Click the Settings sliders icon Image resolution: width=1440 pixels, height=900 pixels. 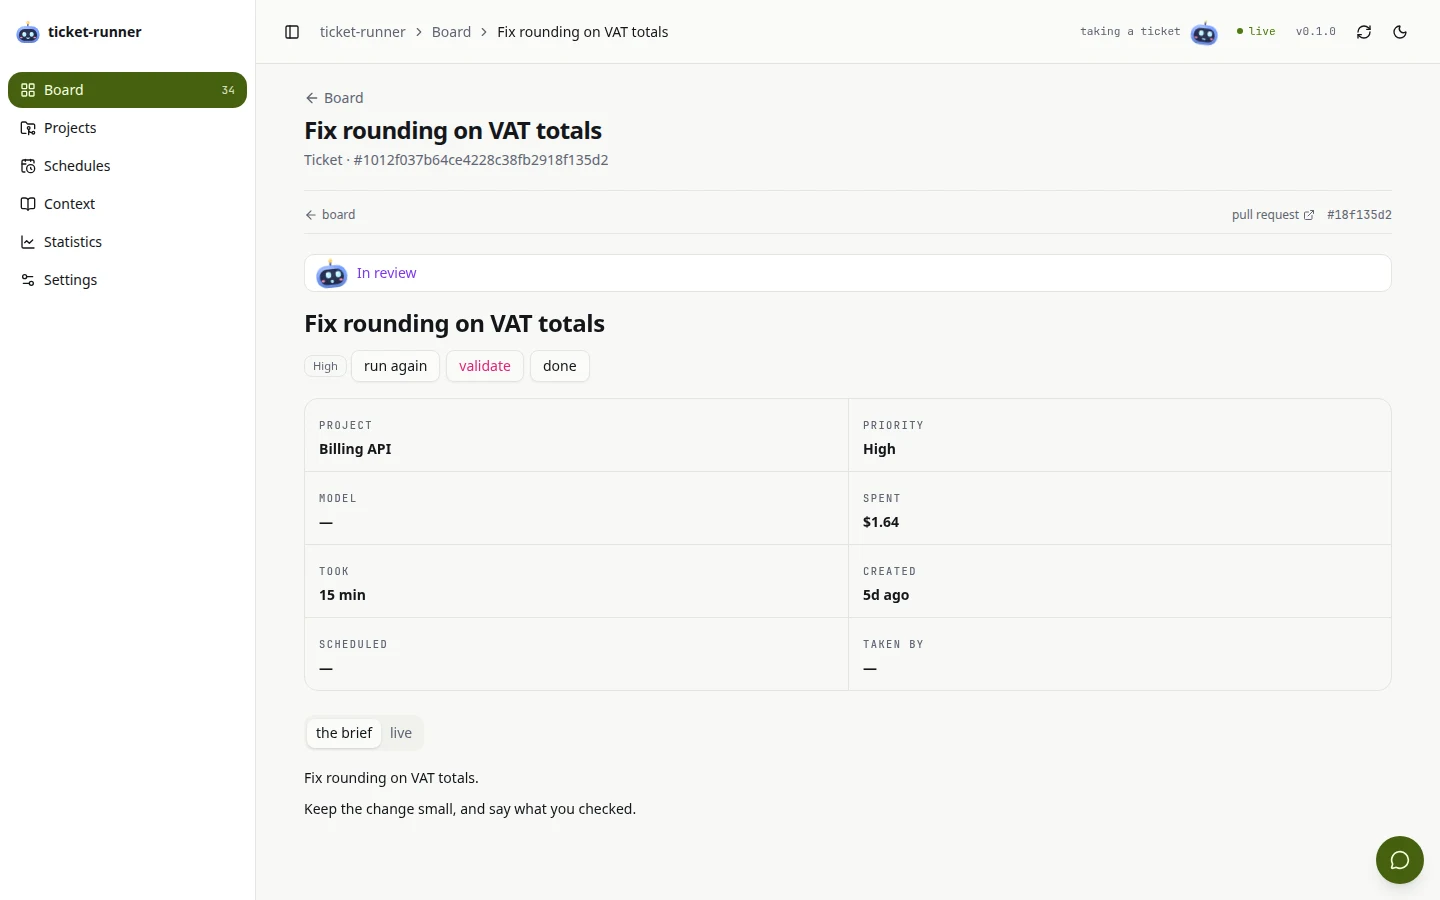pos(28,280)
